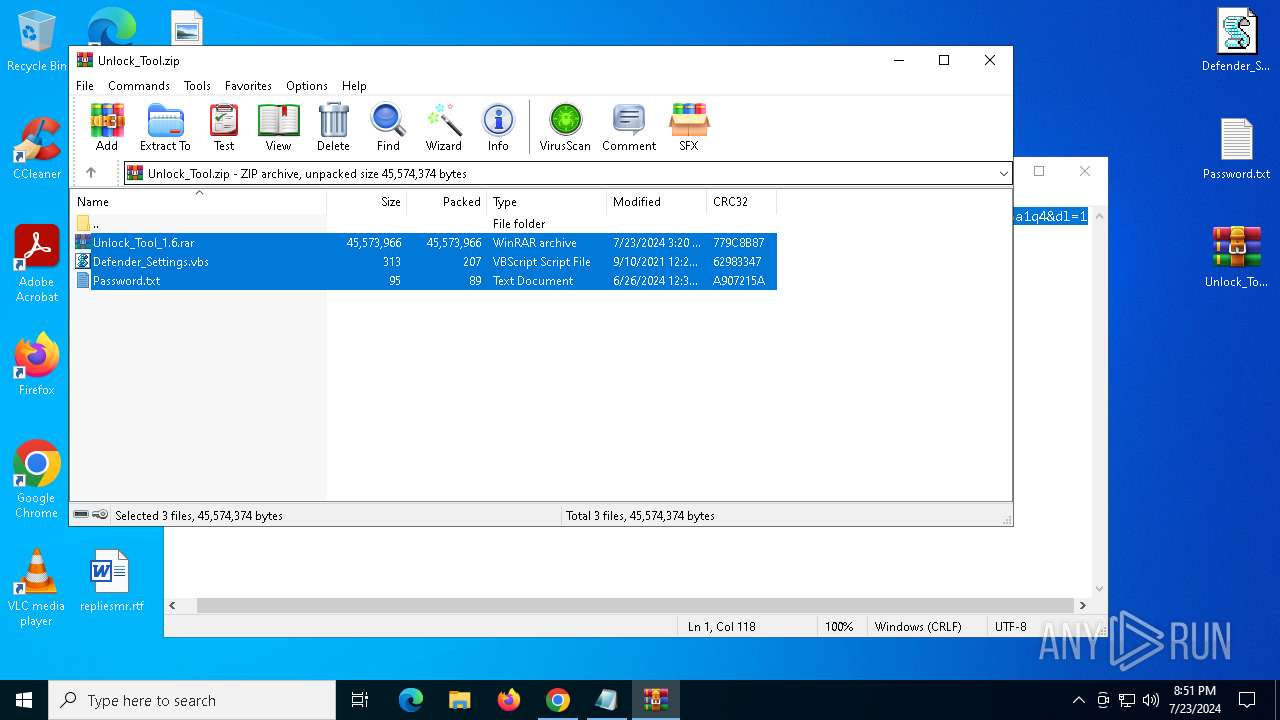1280x720 pixels.
Task: Show archive Info
Action: click(x=498, y=127)
